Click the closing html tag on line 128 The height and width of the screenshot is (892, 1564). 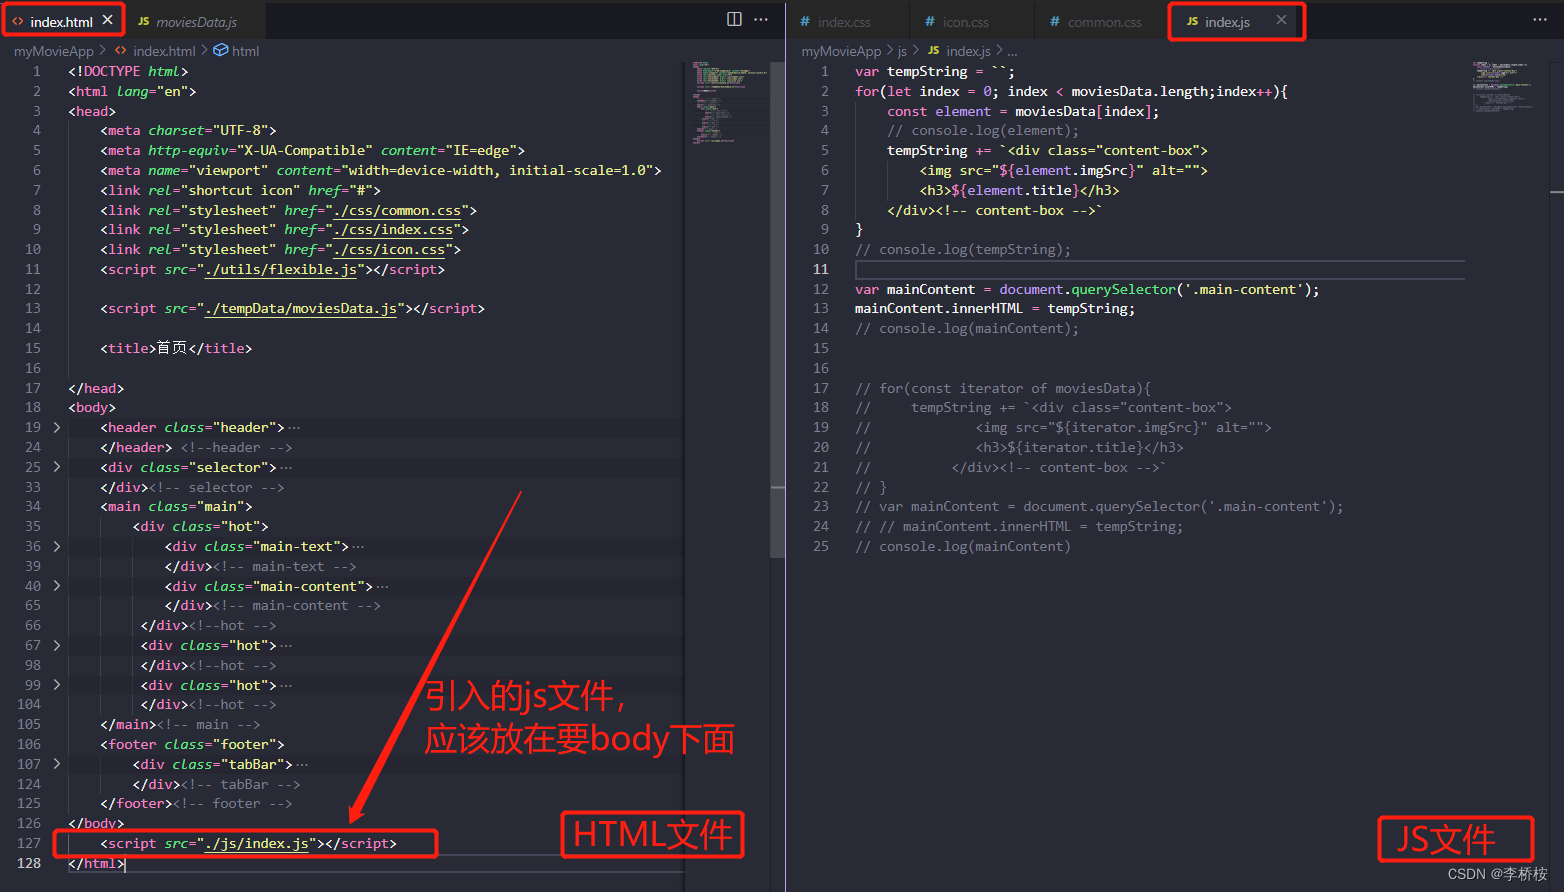pos(97,863)
